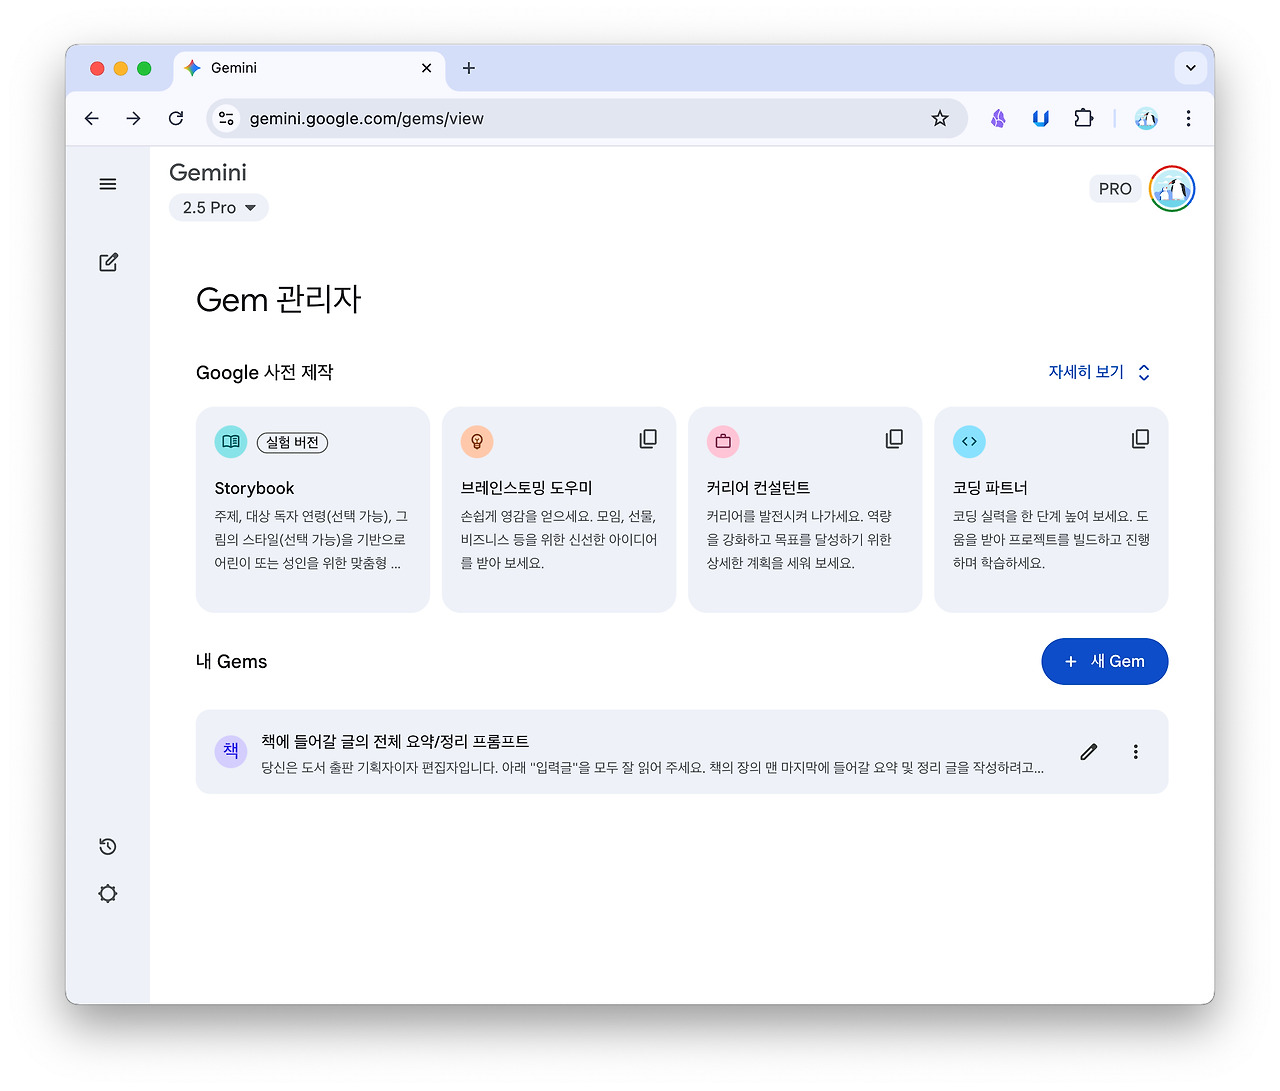Click the Storybook book icon

coord(231,442)
